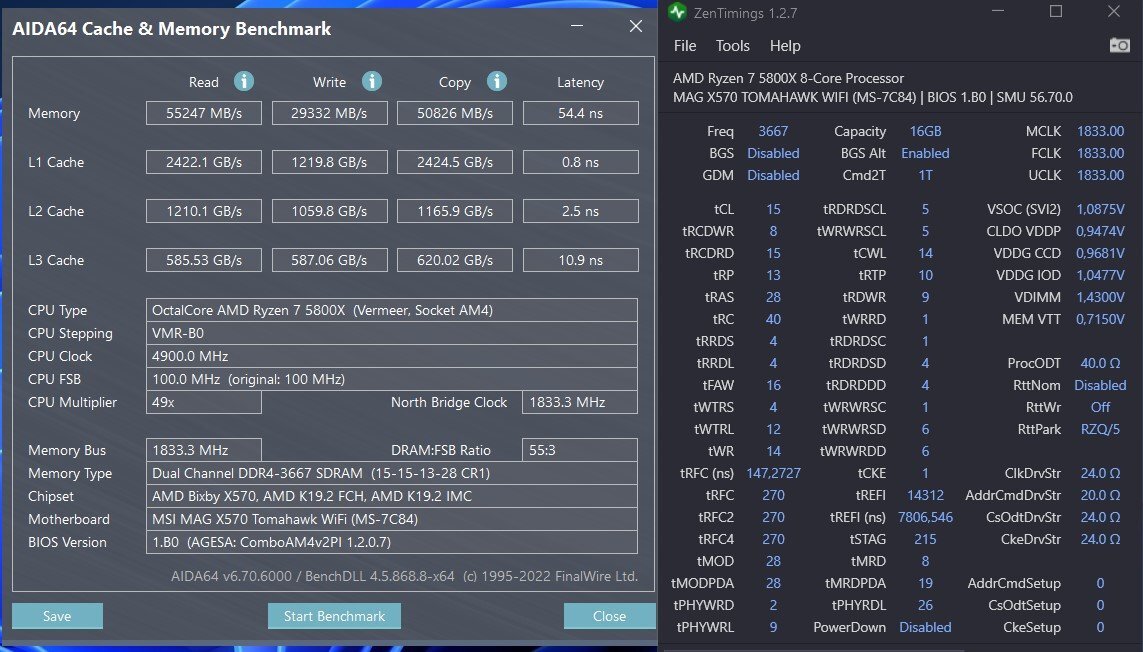This screenshot has height=652, width=1143.
Task: Select the Memory Read value 55247 MB/s
Action: (x=203, y=113)
